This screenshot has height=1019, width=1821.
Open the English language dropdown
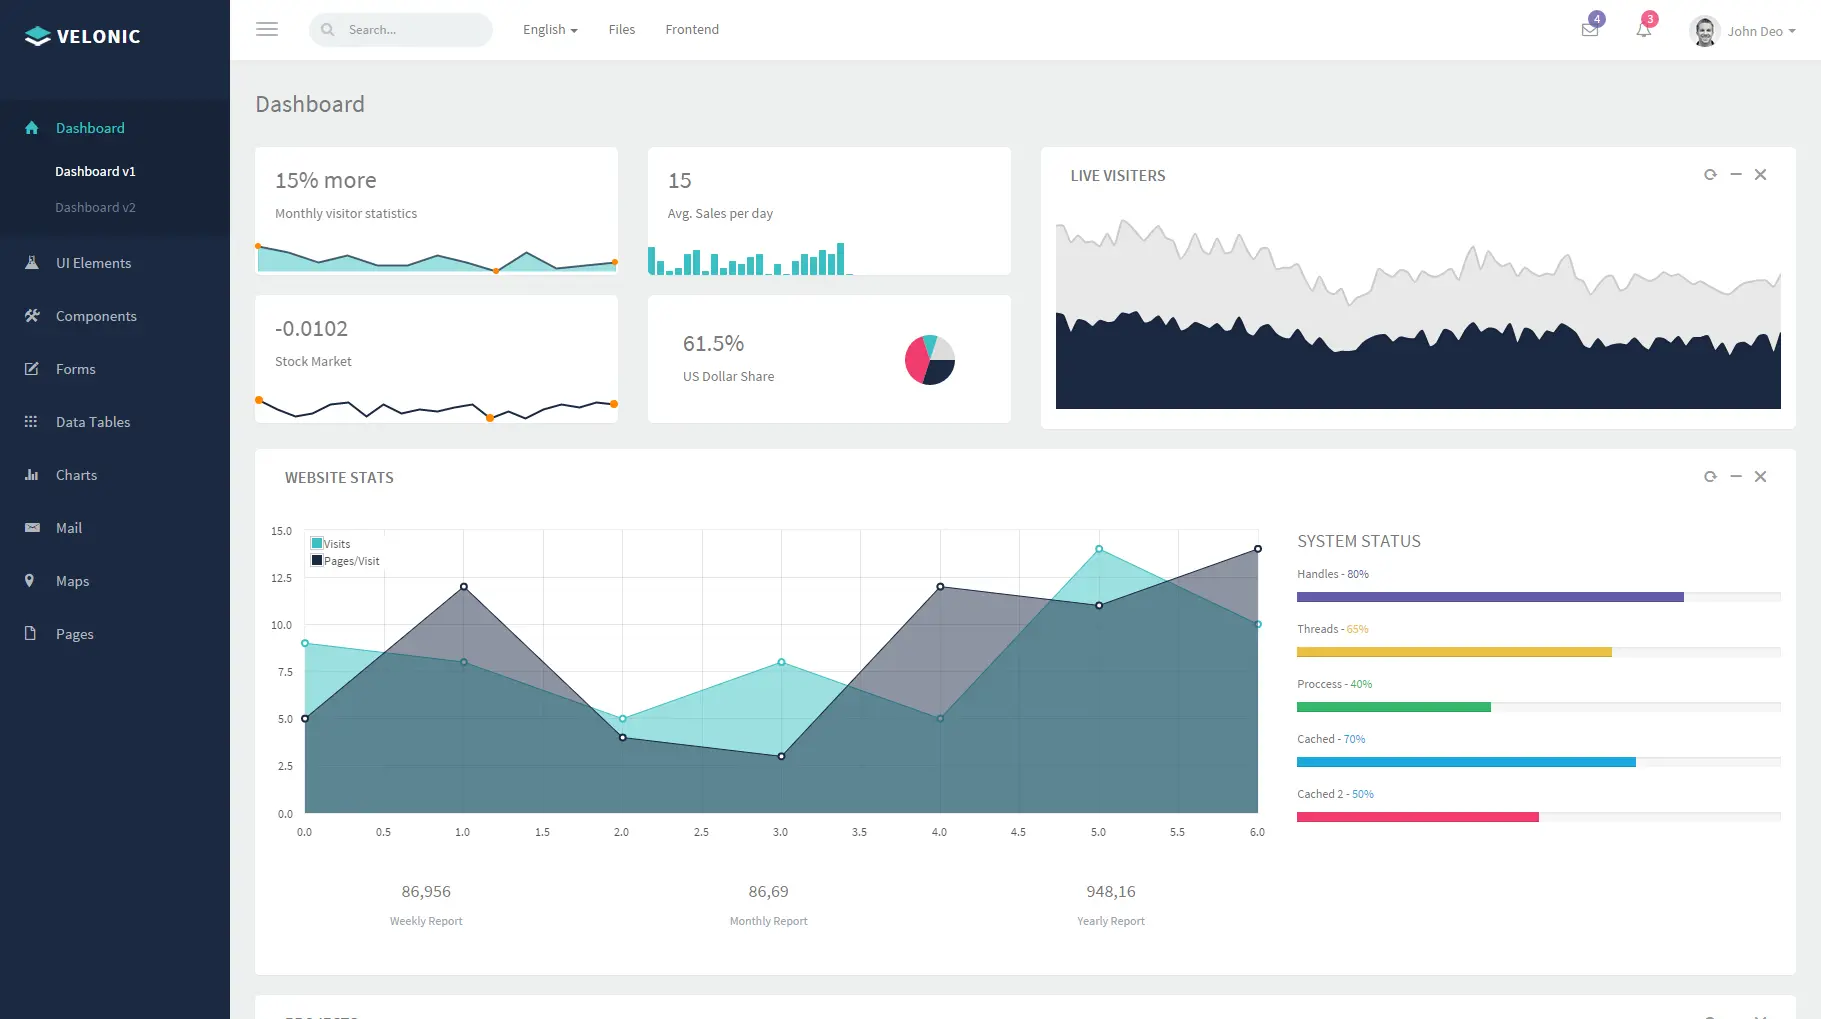point(550,30)
